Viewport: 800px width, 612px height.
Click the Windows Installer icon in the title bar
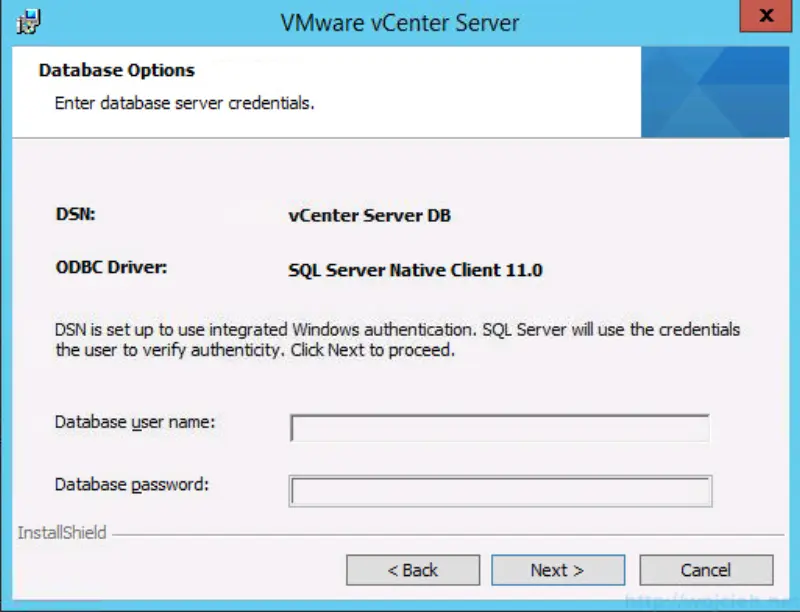(31, 20)
